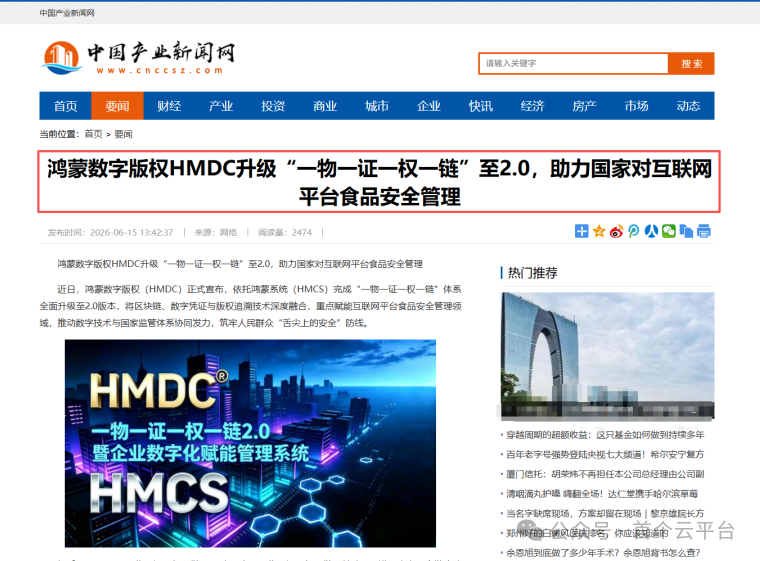This screenshot has width=760, height=561.
Task: Click the article headline about 鸿蒙数字版权HMDC
Action: click(379, 182)
